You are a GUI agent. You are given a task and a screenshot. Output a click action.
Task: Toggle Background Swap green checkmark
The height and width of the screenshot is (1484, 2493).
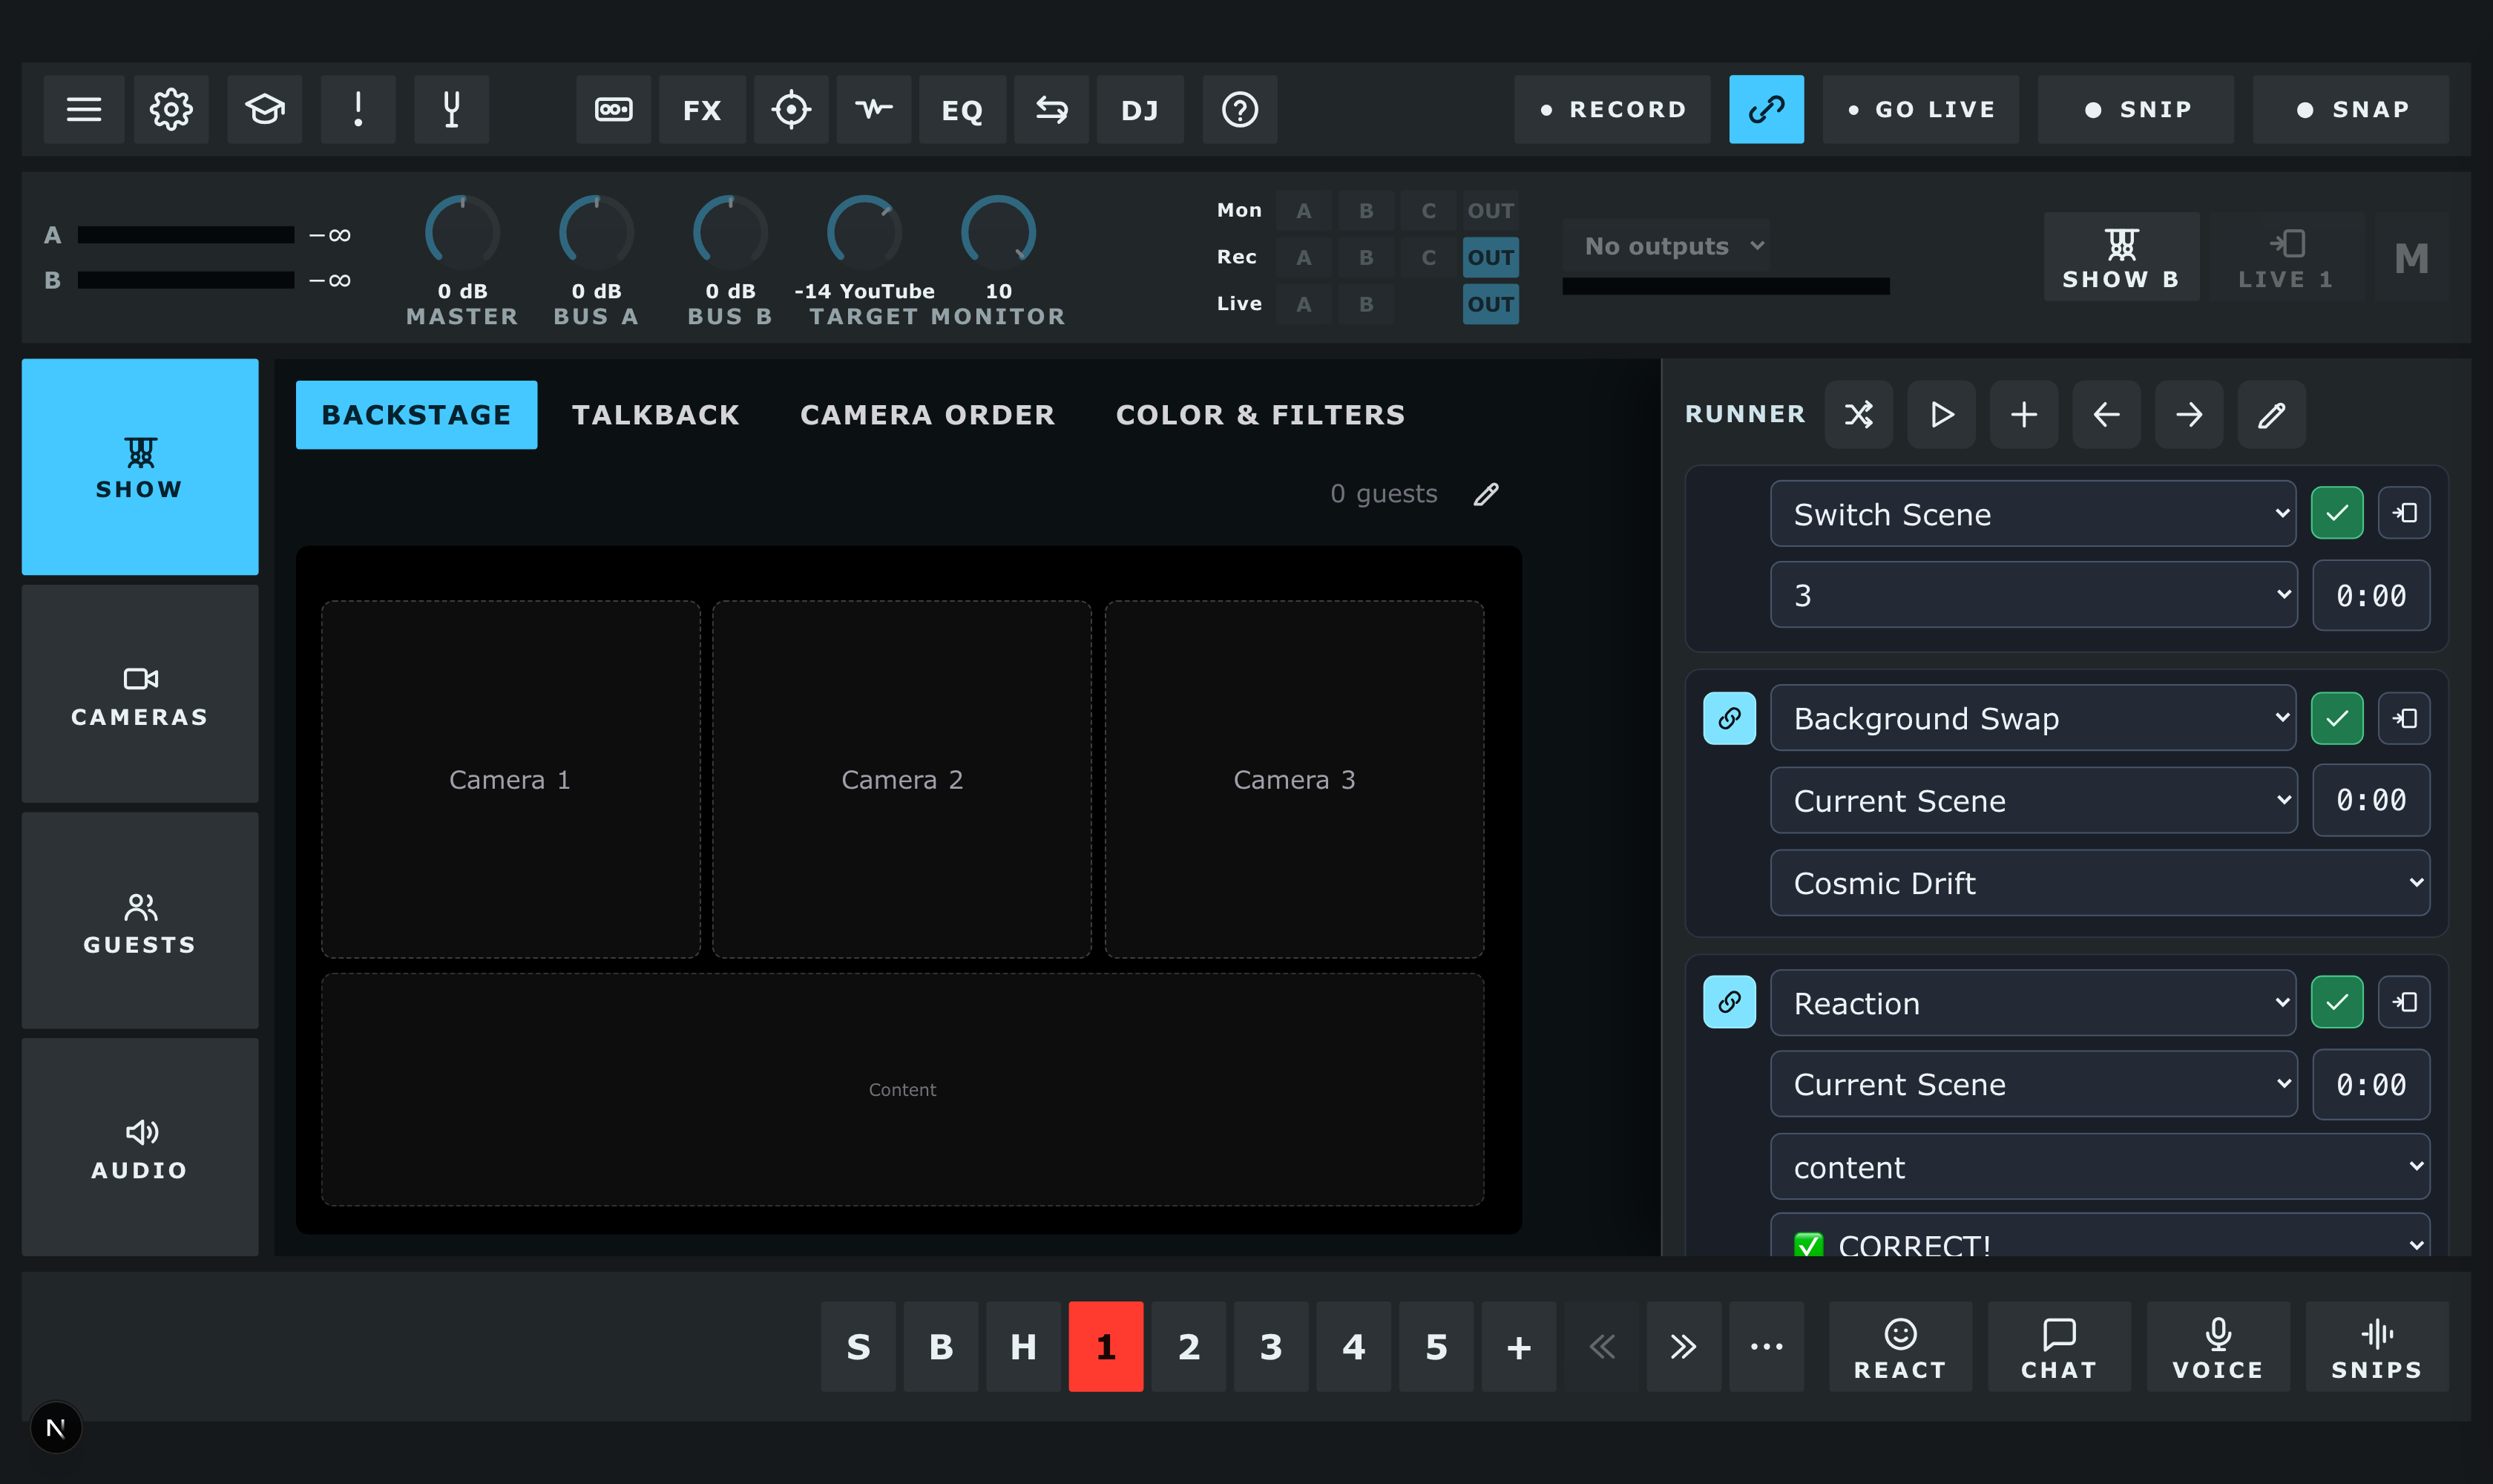point(2337,718)
